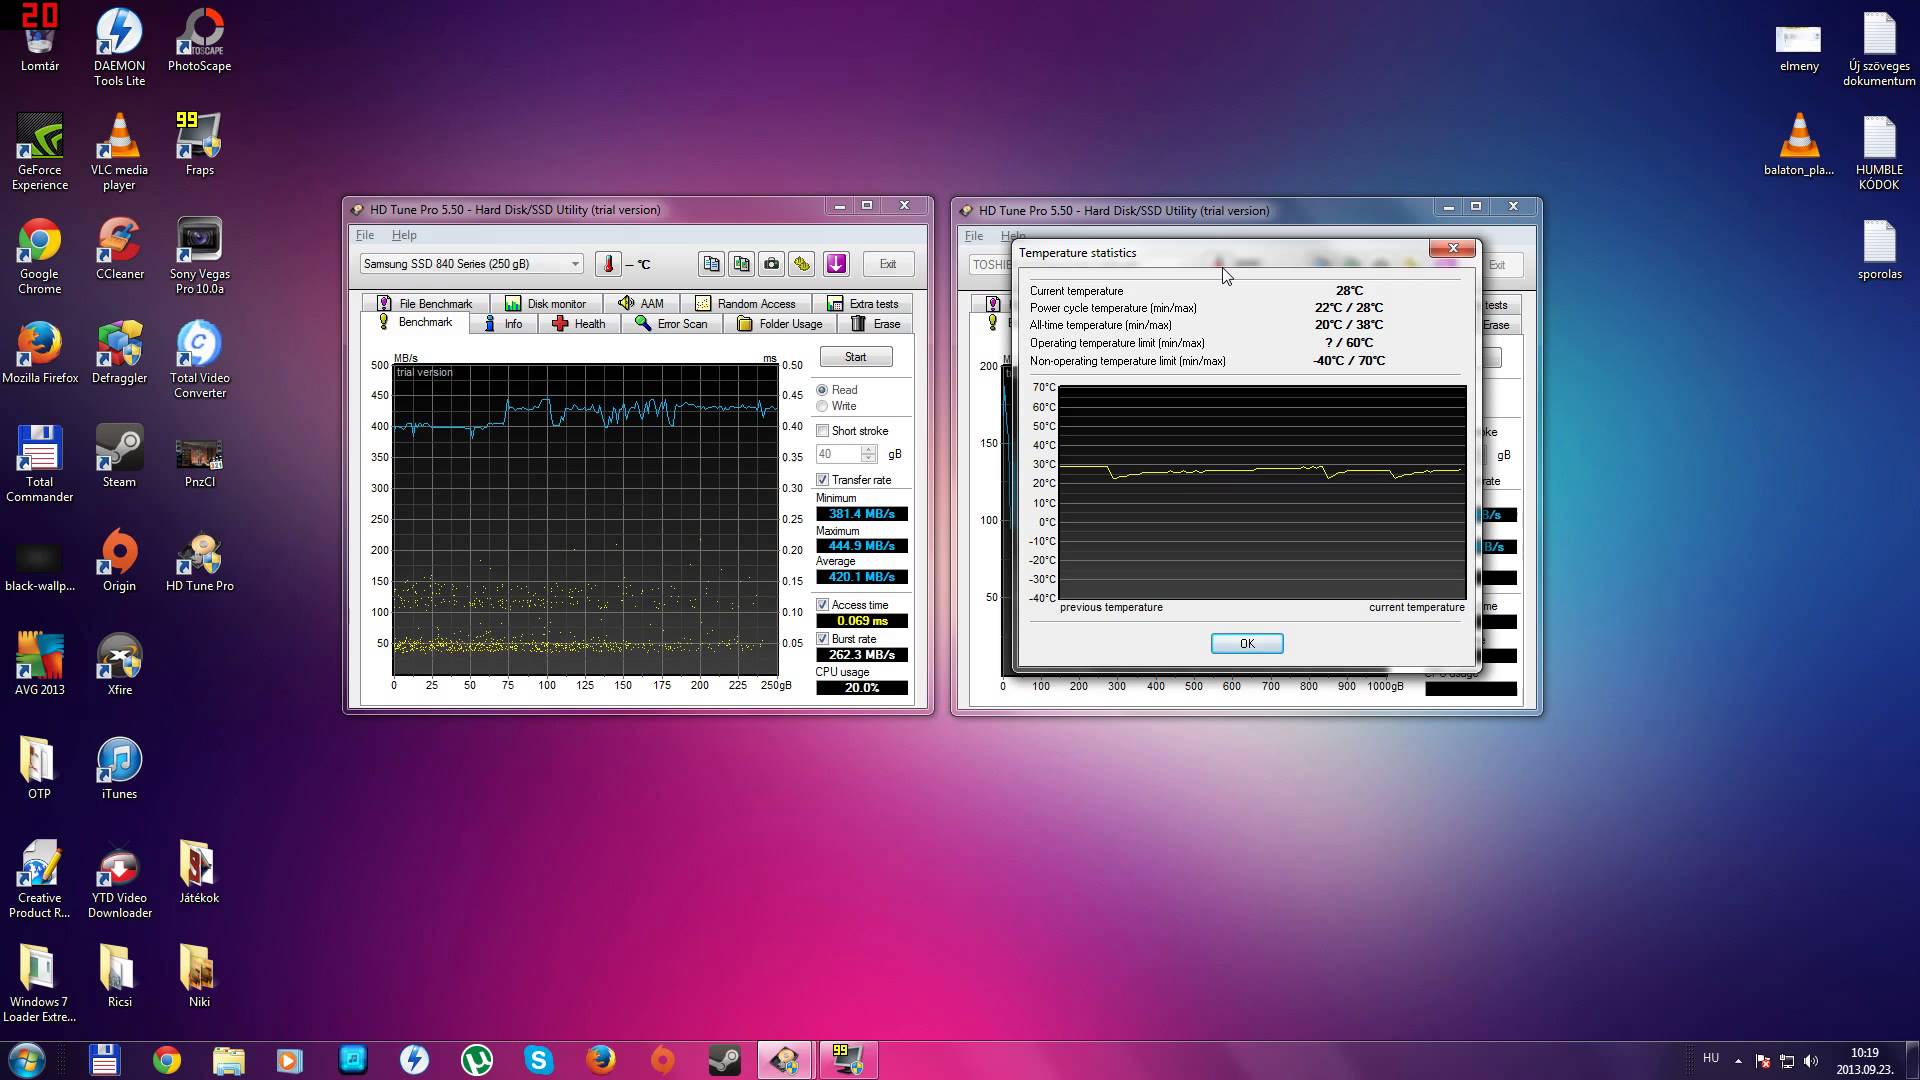Switch to the Erase tab

pos(875,324)
